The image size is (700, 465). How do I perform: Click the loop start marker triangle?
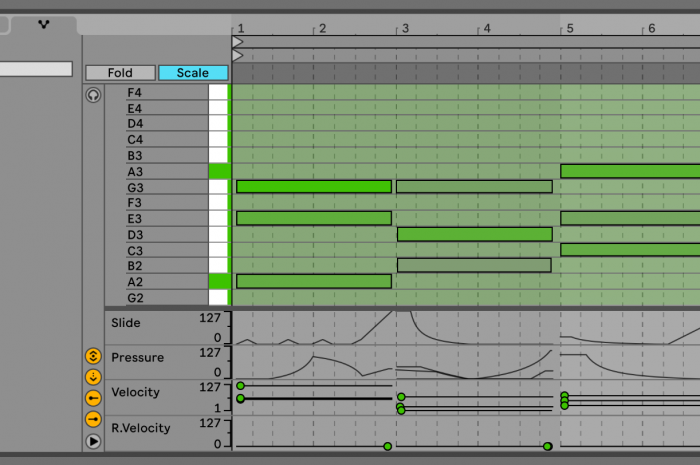coord(238,42)
